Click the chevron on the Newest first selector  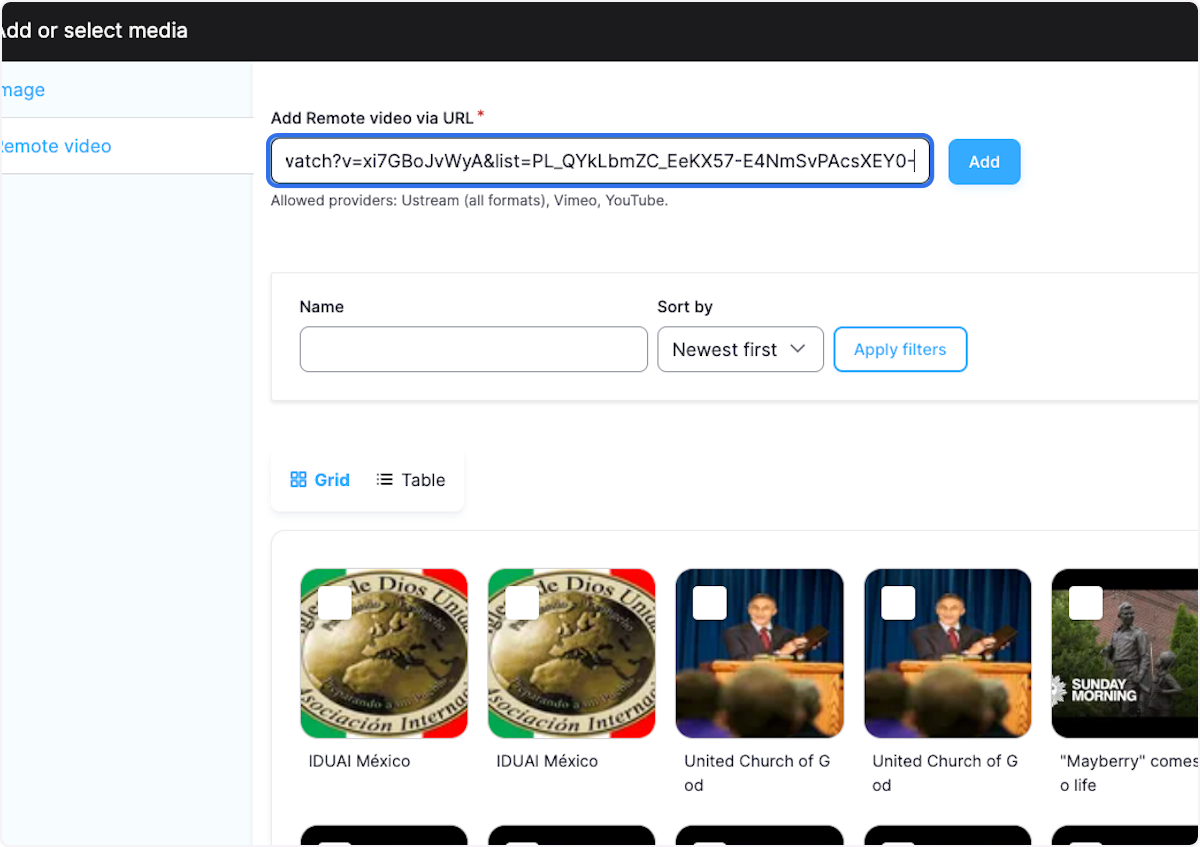tap(797, 349)
